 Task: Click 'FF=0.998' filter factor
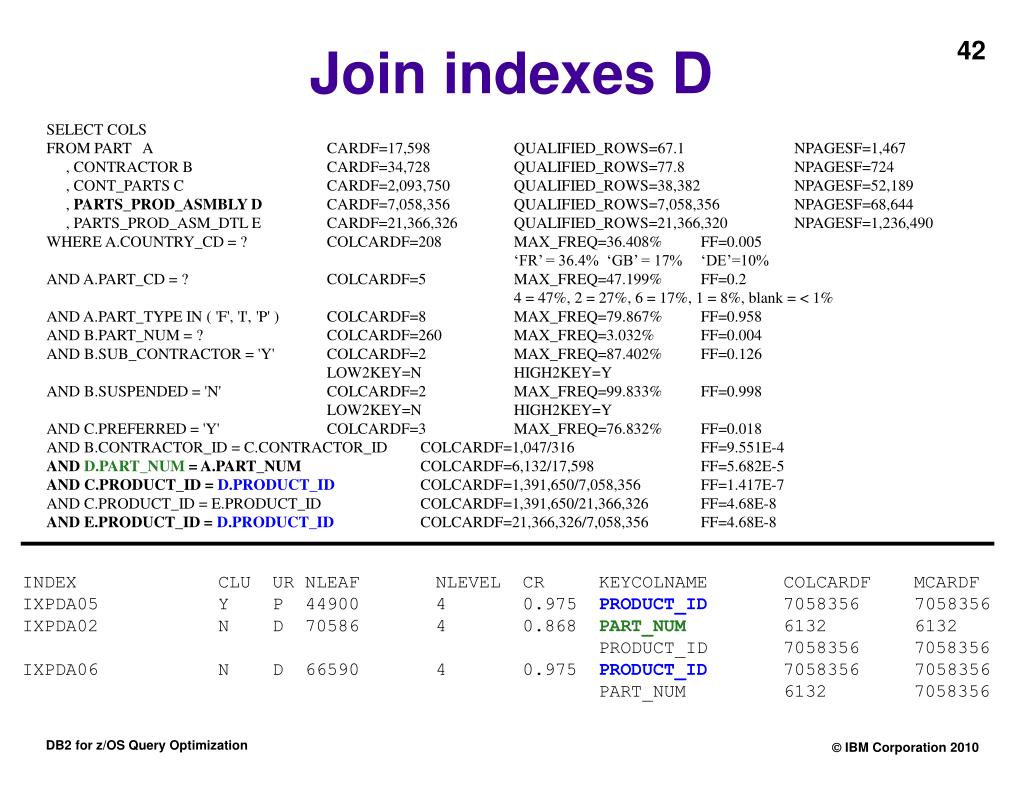[731, 392]
